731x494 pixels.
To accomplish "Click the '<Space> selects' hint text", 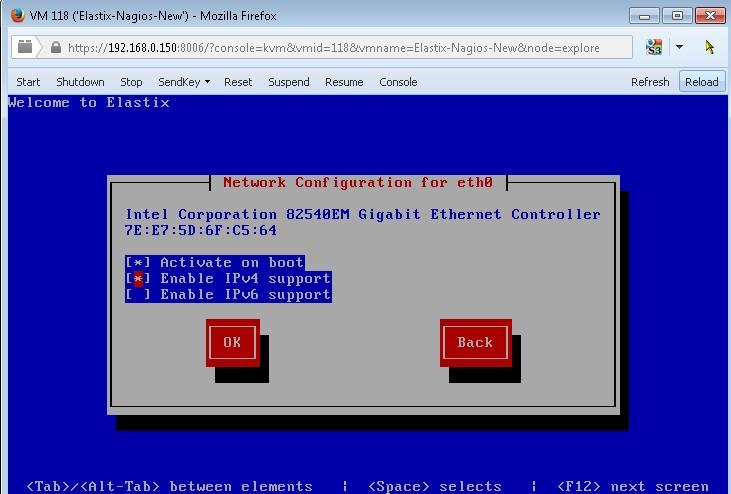I will pyautogui.click(x=434, y=487).
